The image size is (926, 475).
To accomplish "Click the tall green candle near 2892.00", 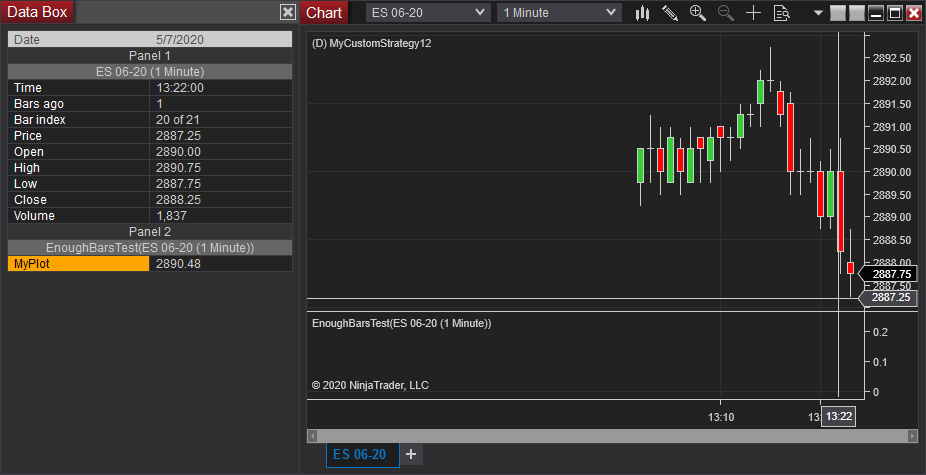I will pos(760,92).
